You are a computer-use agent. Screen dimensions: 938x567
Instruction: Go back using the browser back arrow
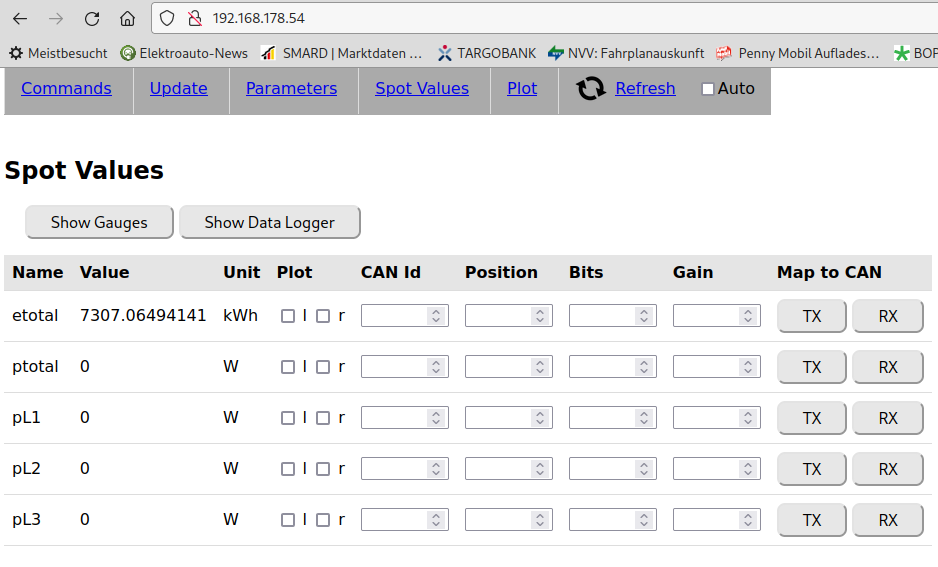(x=20, y=18)
